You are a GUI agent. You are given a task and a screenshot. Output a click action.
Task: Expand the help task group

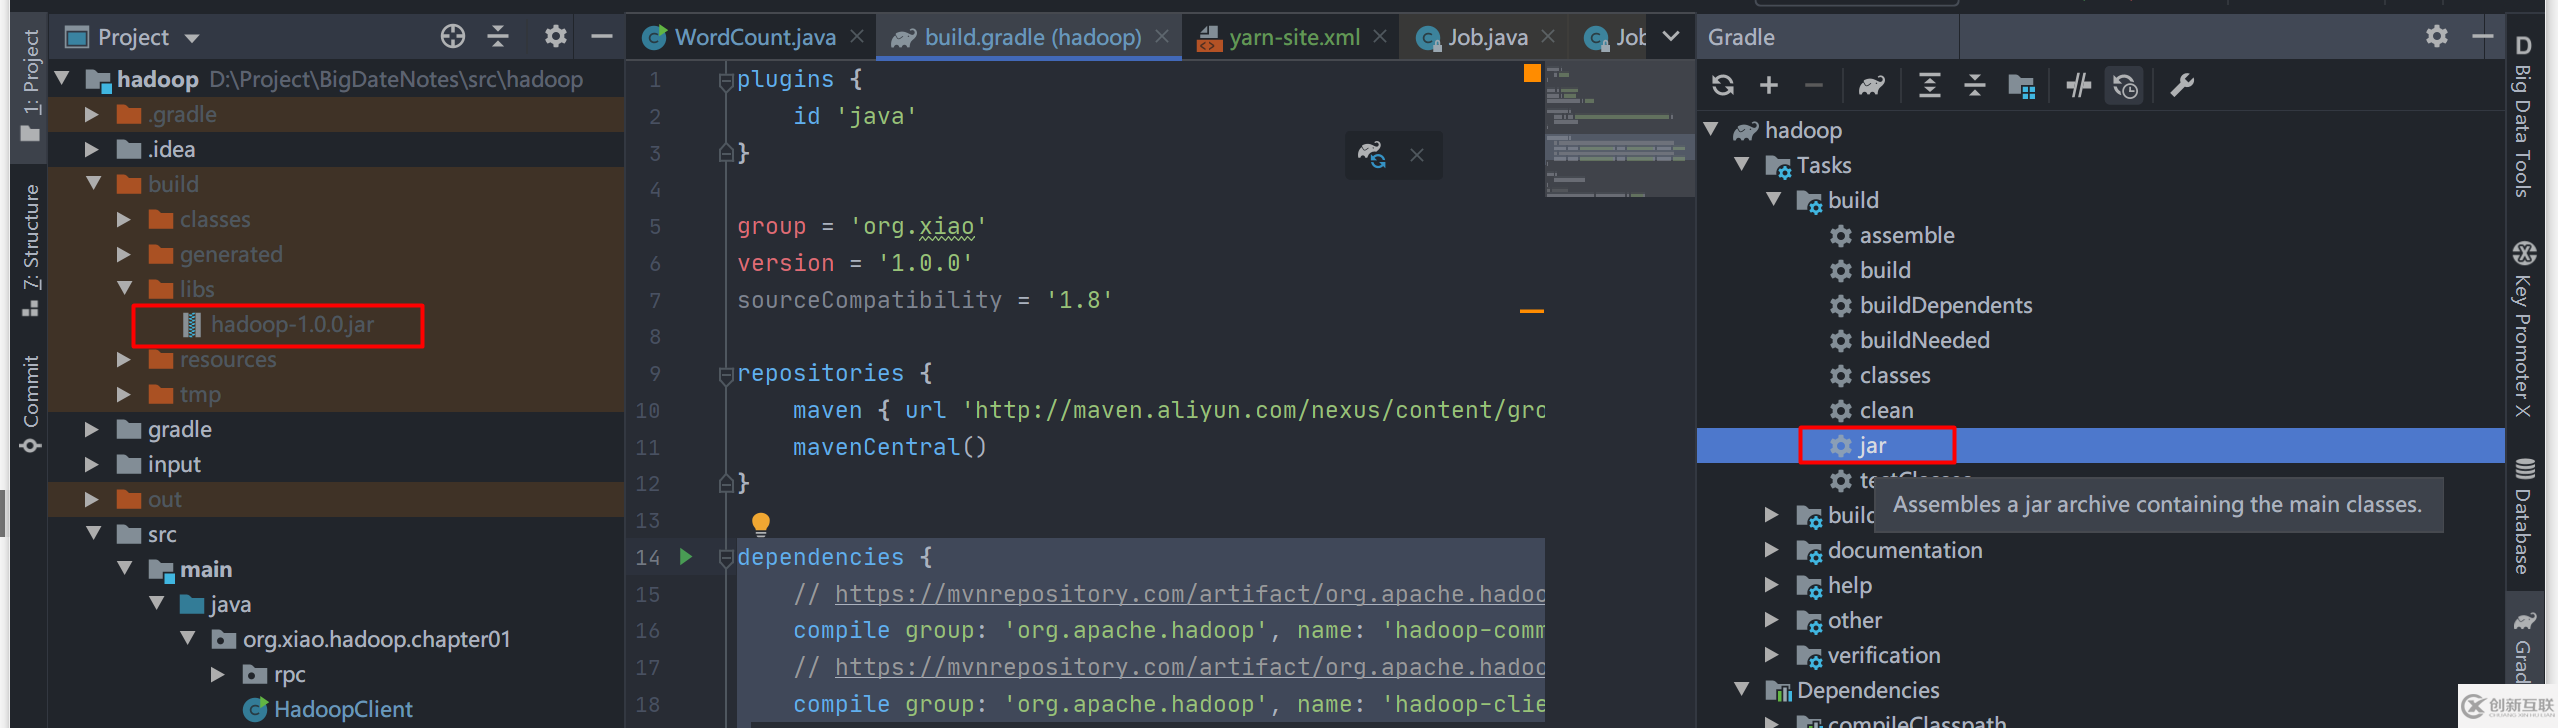coord(1772,585)
